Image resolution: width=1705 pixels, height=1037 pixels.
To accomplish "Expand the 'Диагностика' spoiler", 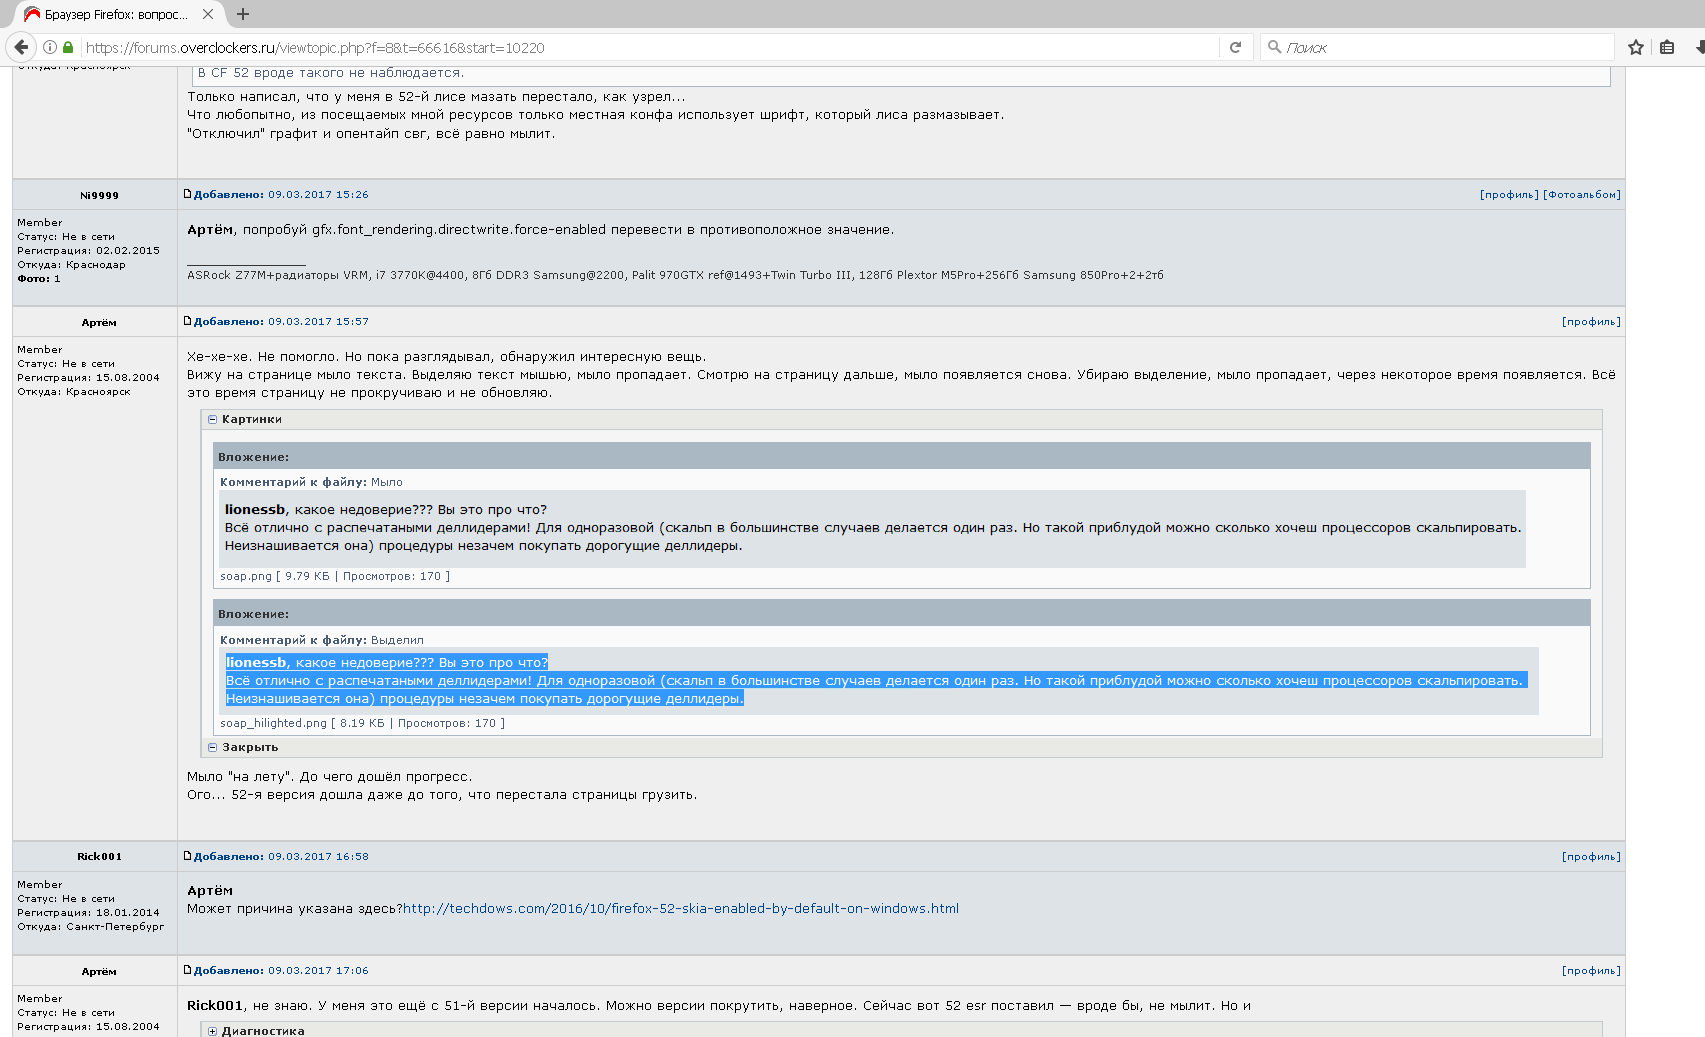I will point(212,1031).
